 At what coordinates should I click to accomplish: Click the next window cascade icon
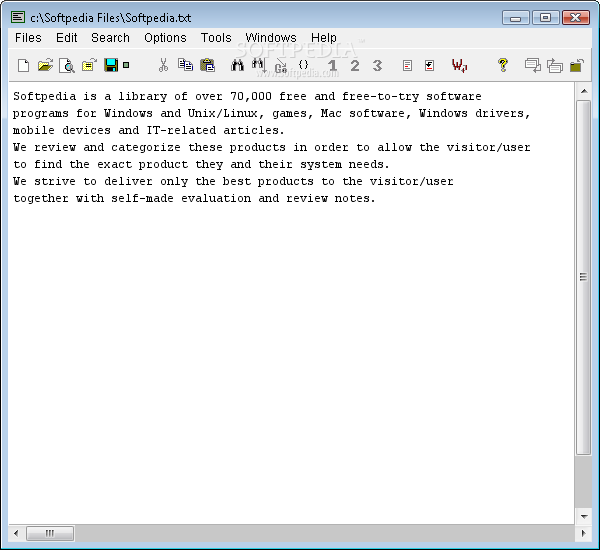pyautogui.click(x=533, y=65)
